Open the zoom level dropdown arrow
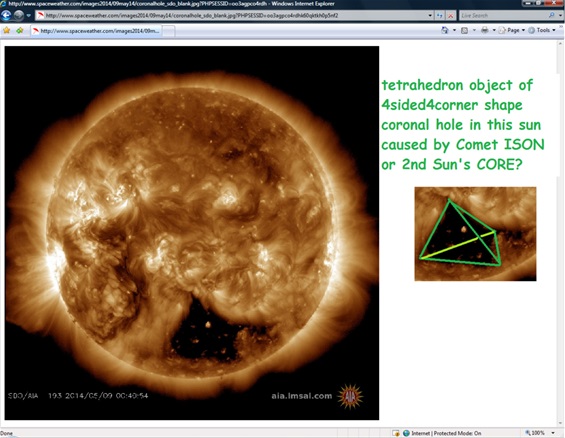The width and height of the screenshot is (565, 438). coord(553,433)
